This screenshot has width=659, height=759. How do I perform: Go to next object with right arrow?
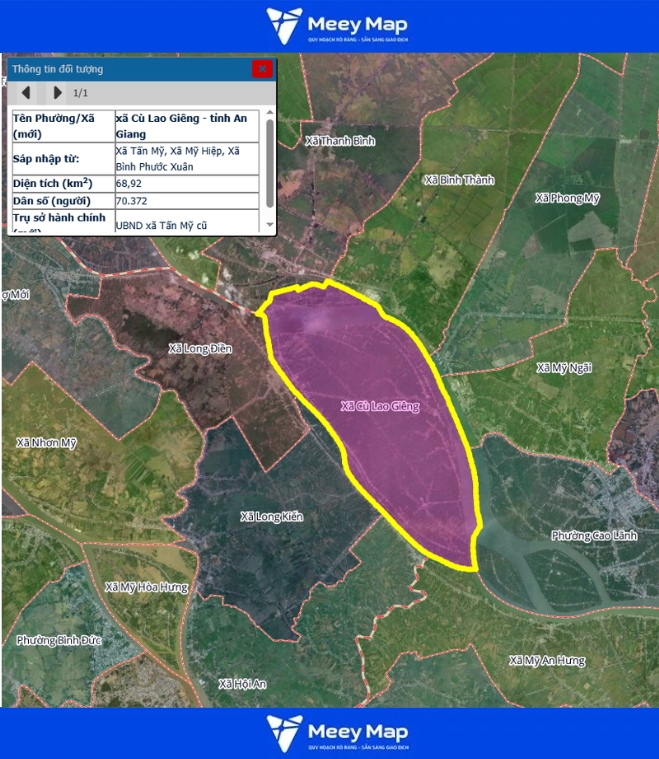point(57,93)
